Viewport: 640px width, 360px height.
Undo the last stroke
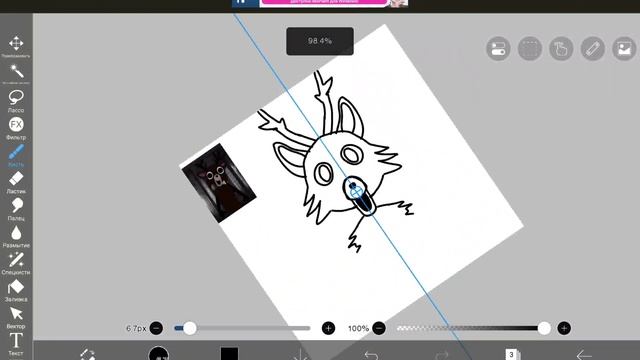coord(371,355)
